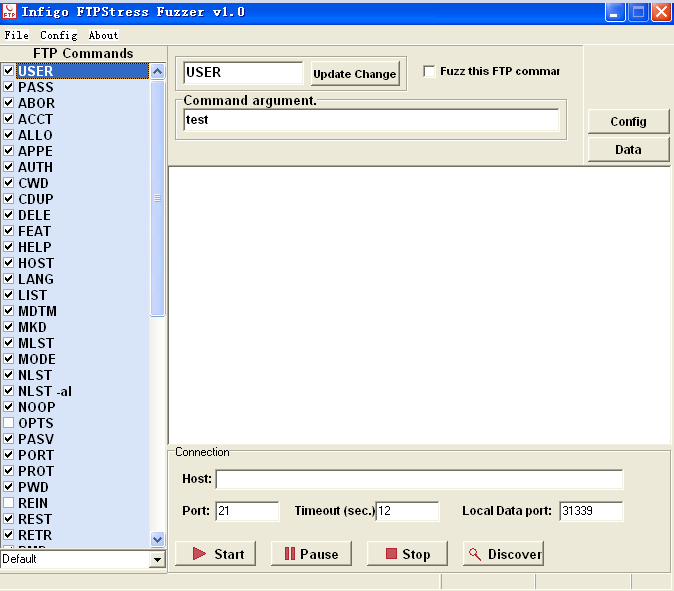The width and height of the screenshot is (674, 591).
Task: Click the Update Change button
Action: click(354, 74)
